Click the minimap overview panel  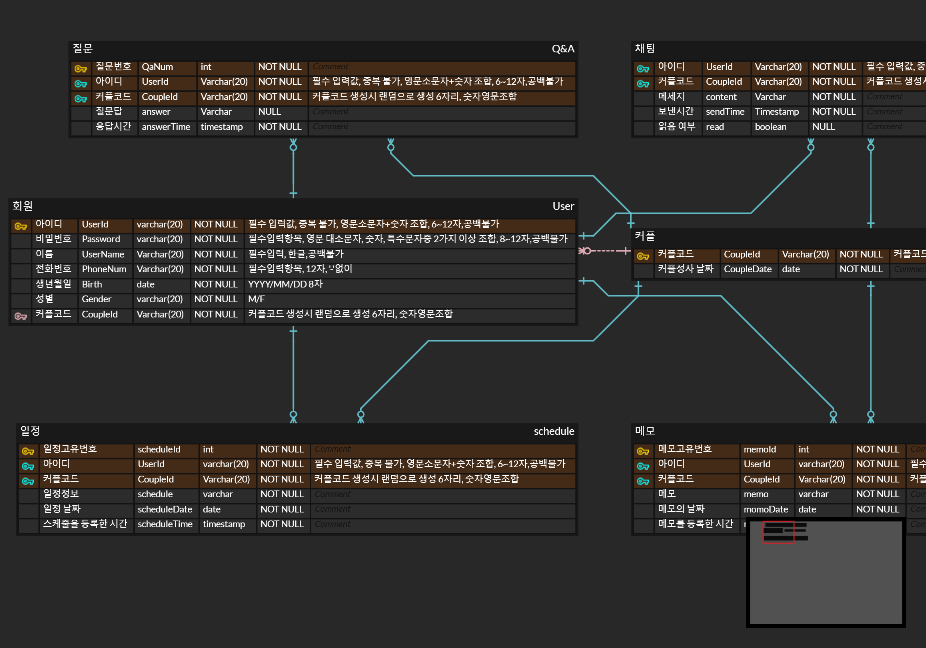[x=826, y=572]
